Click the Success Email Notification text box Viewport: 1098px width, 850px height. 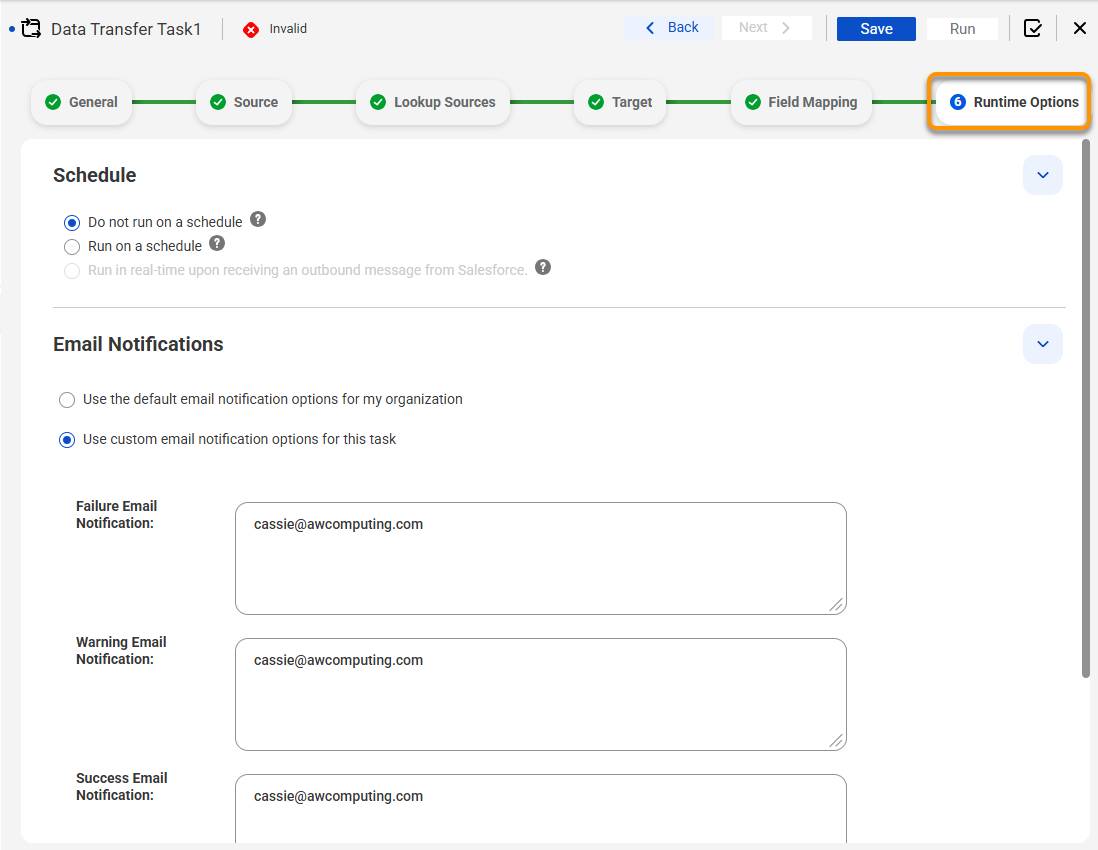[541, 809]
